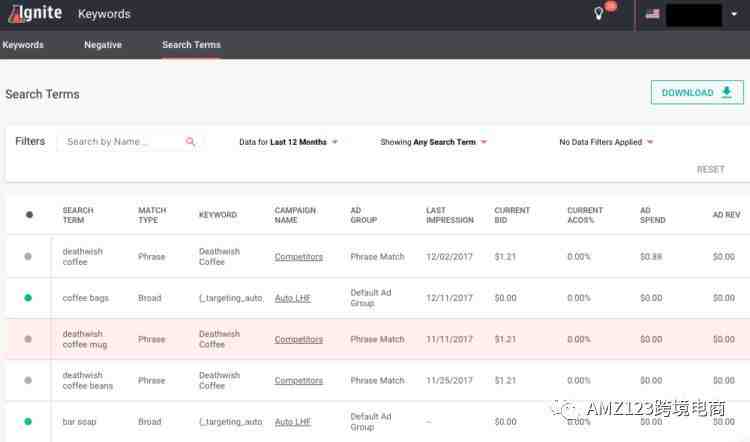
Task: Open the Data for Last 12 Months dropdown
Action: (288, 142)
